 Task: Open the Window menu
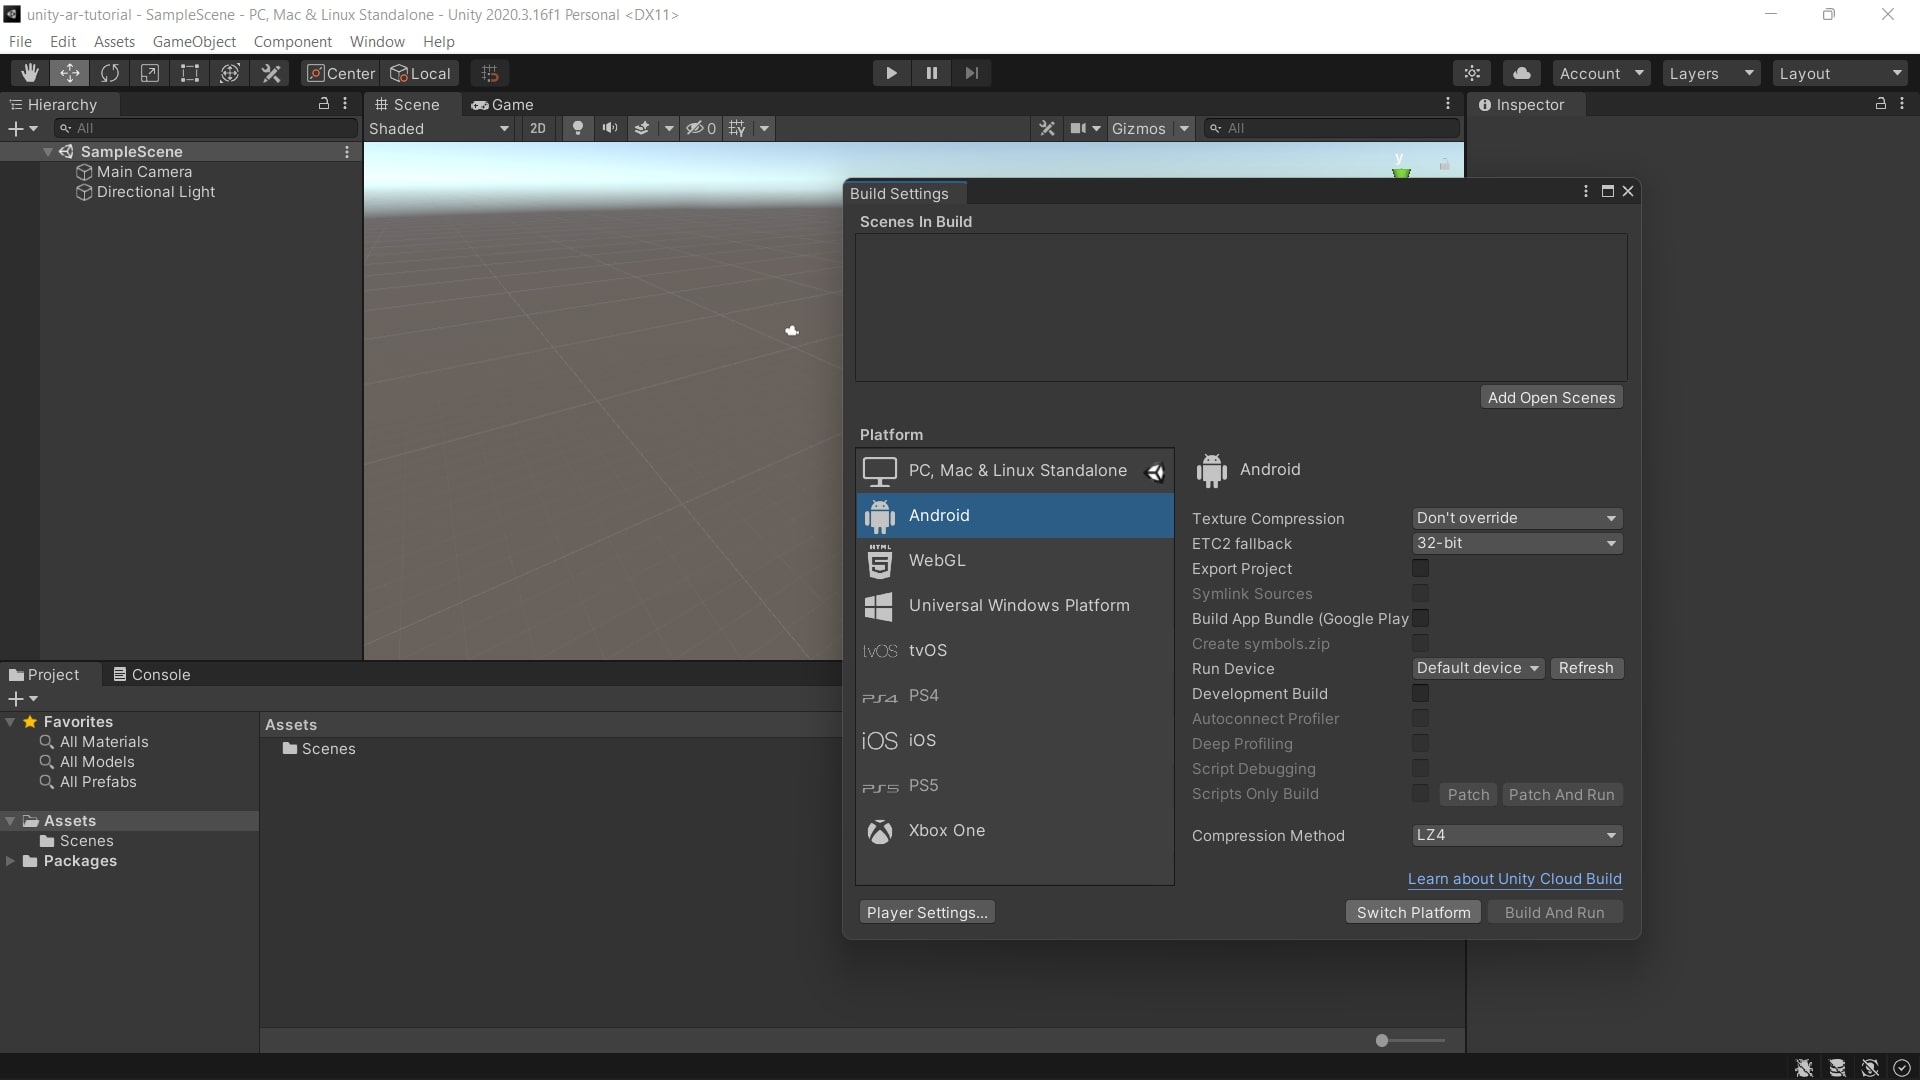377,41
